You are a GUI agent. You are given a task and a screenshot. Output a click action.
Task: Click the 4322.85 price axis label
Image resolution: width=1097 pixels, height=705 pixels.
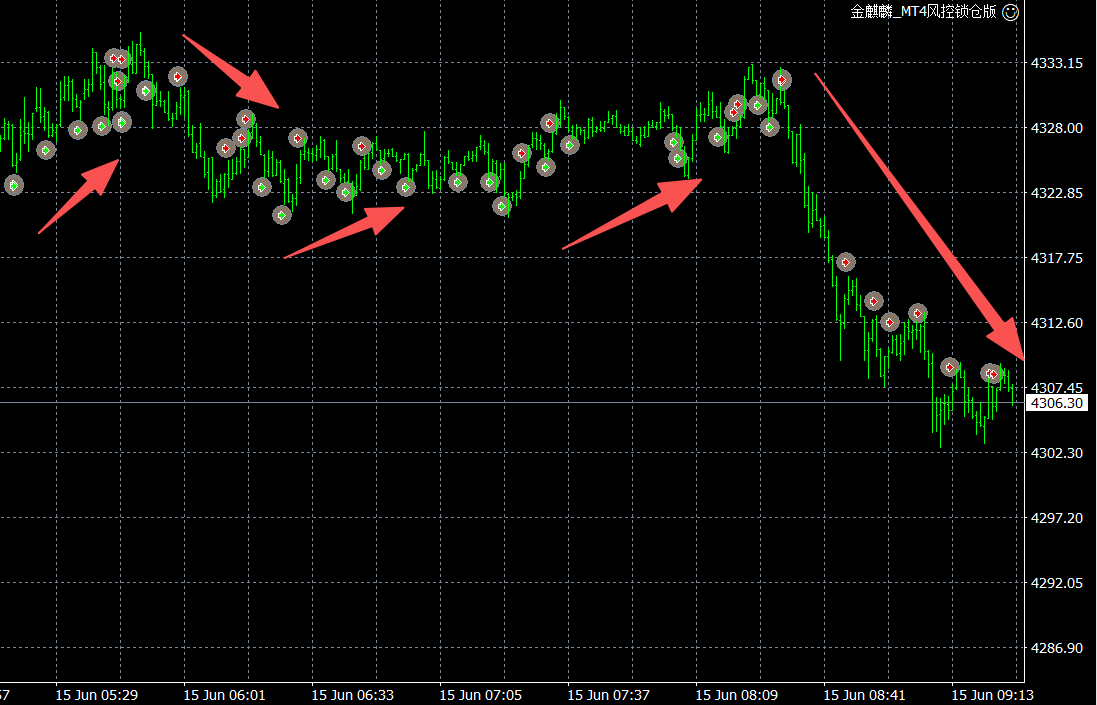1056,193
